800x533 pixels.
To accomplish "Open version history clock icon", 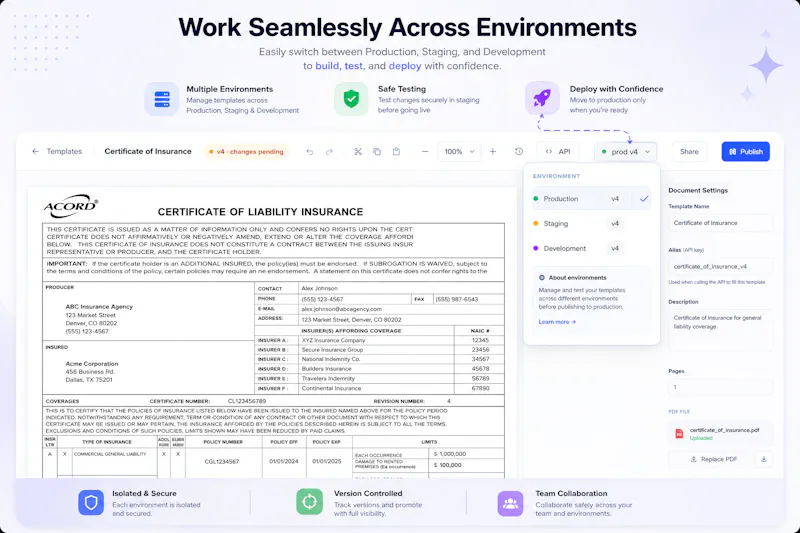I will 519,151.
